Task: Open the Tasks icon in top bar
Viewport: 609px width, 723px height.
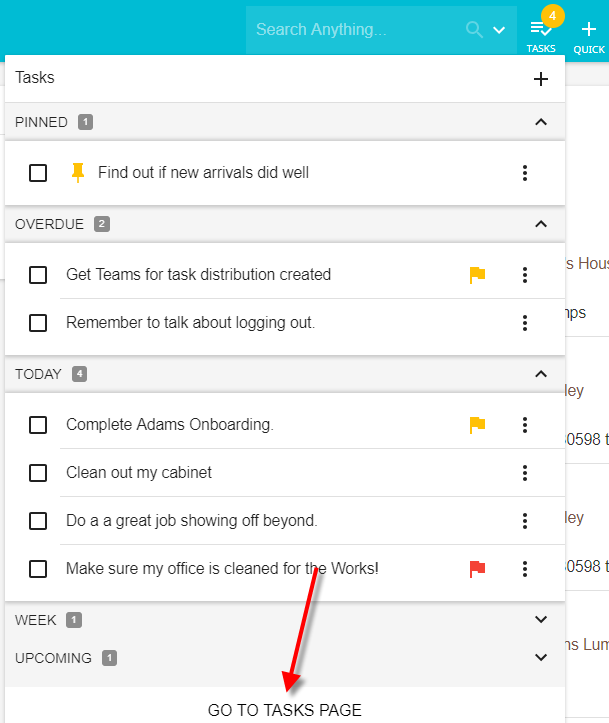Action: (541, 32)
